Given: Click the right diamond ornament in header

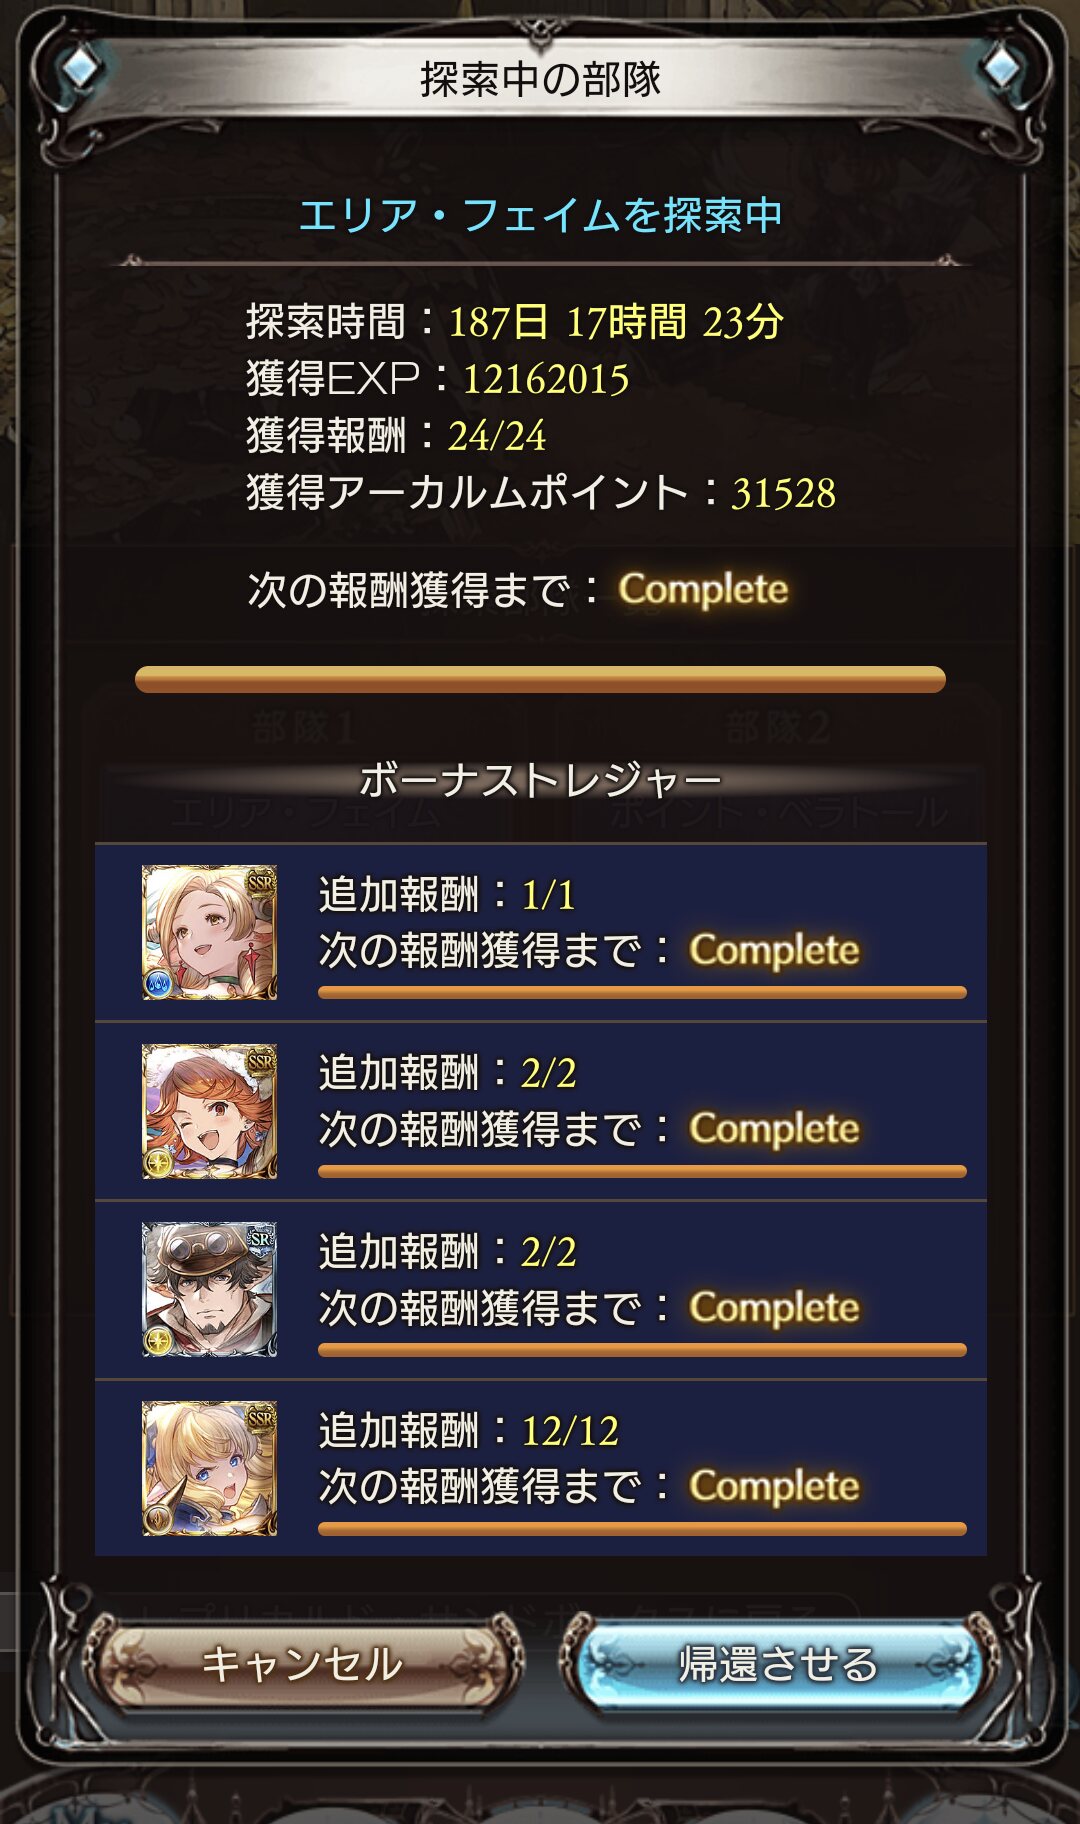Looking at the screenshot, I should coord(1000,67).
